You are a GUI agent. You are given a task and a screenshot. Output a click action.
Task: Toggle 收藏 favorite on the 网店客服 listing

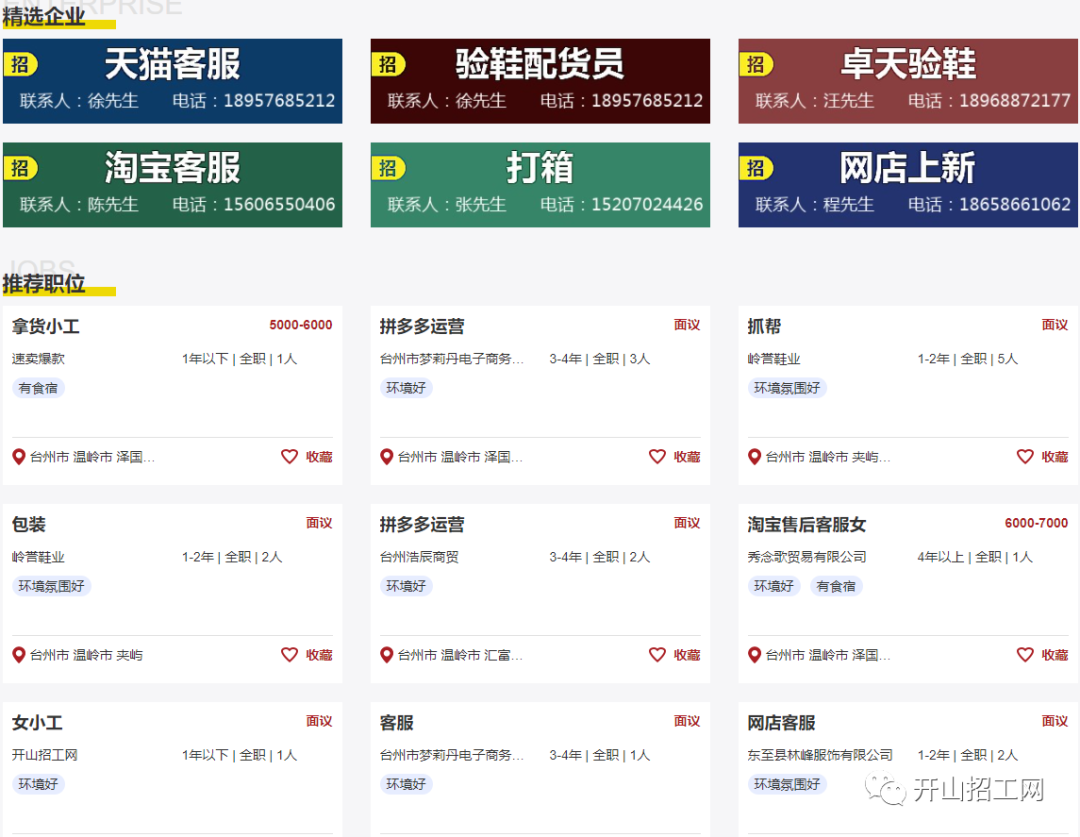[1042, 833]
